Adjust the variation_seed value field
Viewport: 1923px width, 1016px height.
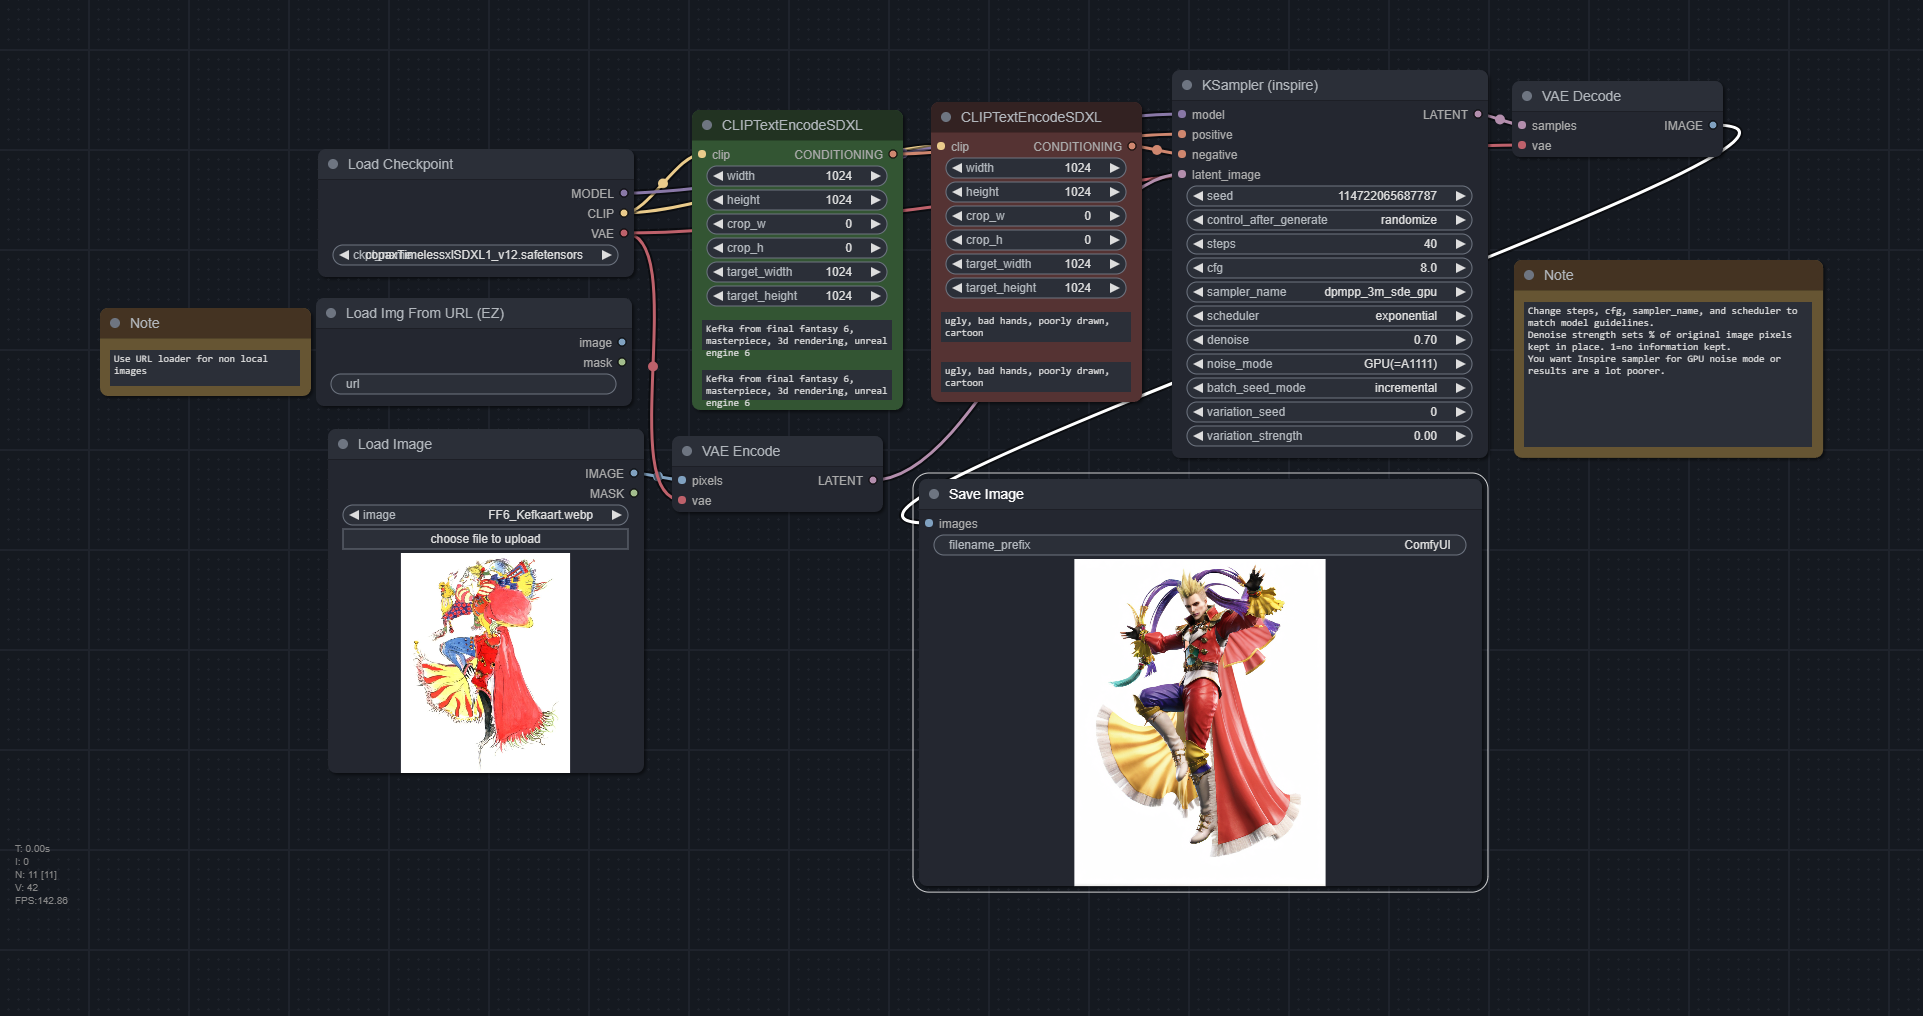click(x=1329, y=412)
